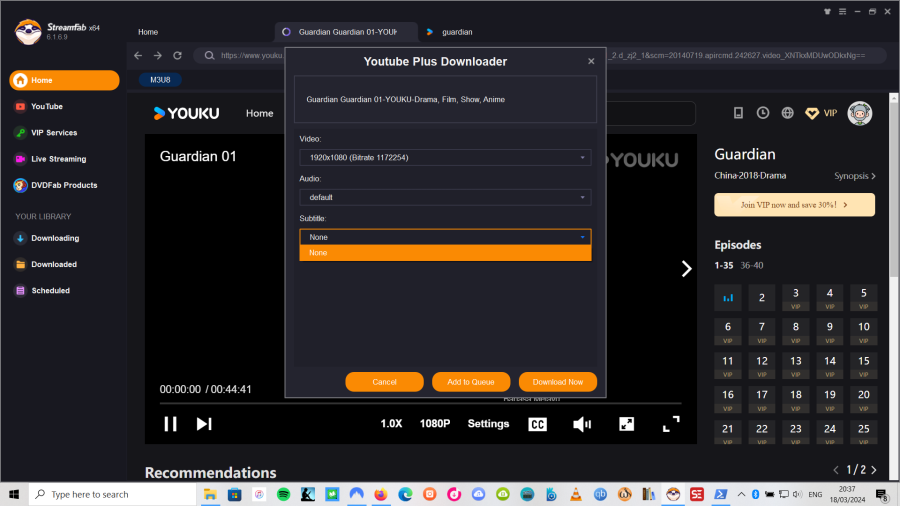Open the Audio default dropdown

445,197
